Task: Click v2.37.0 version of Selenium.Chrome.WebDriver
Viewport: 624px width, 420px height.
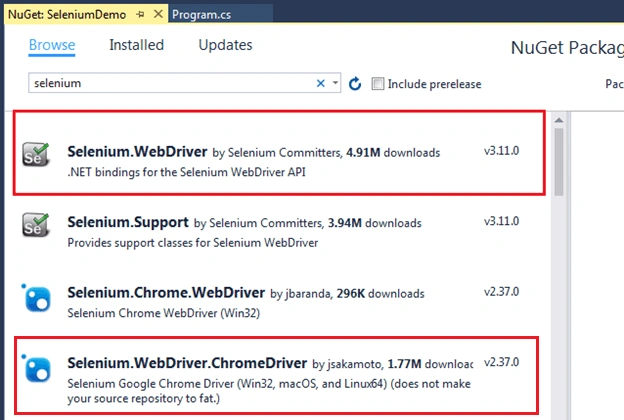Action: pyautogui.click(x=501, y=291)
